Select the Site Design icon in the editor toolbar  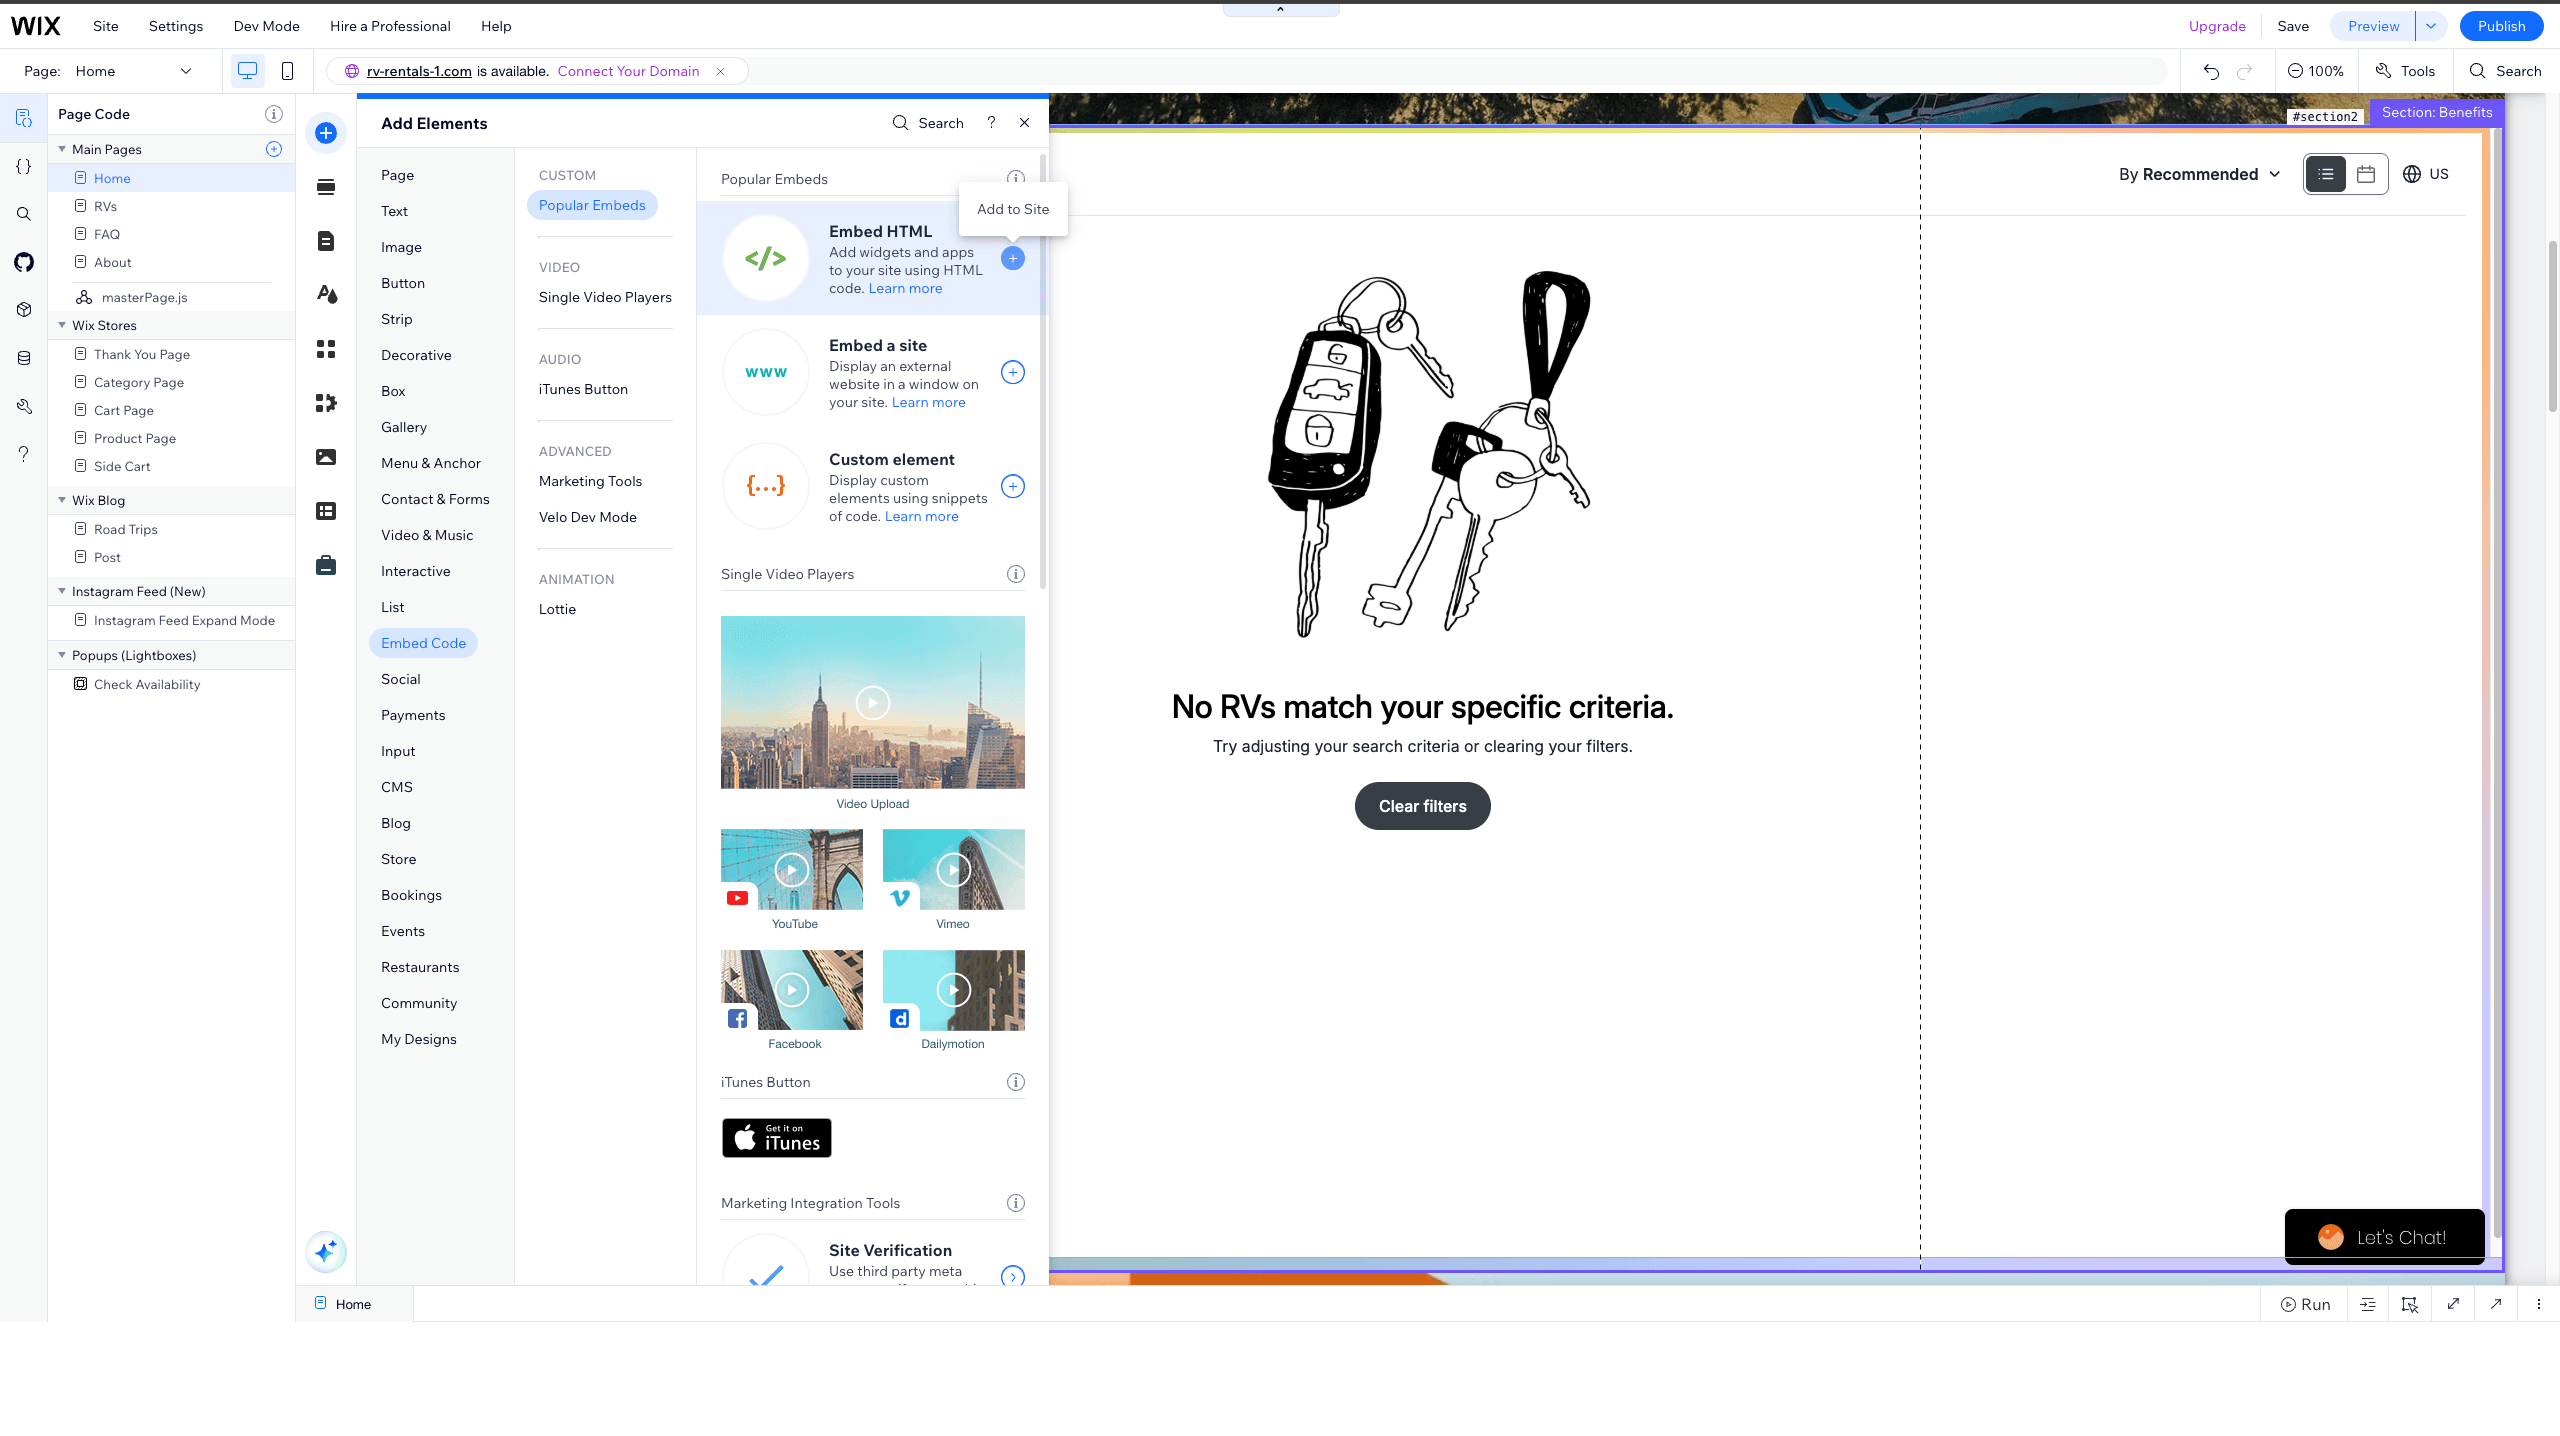click(325, 295)
